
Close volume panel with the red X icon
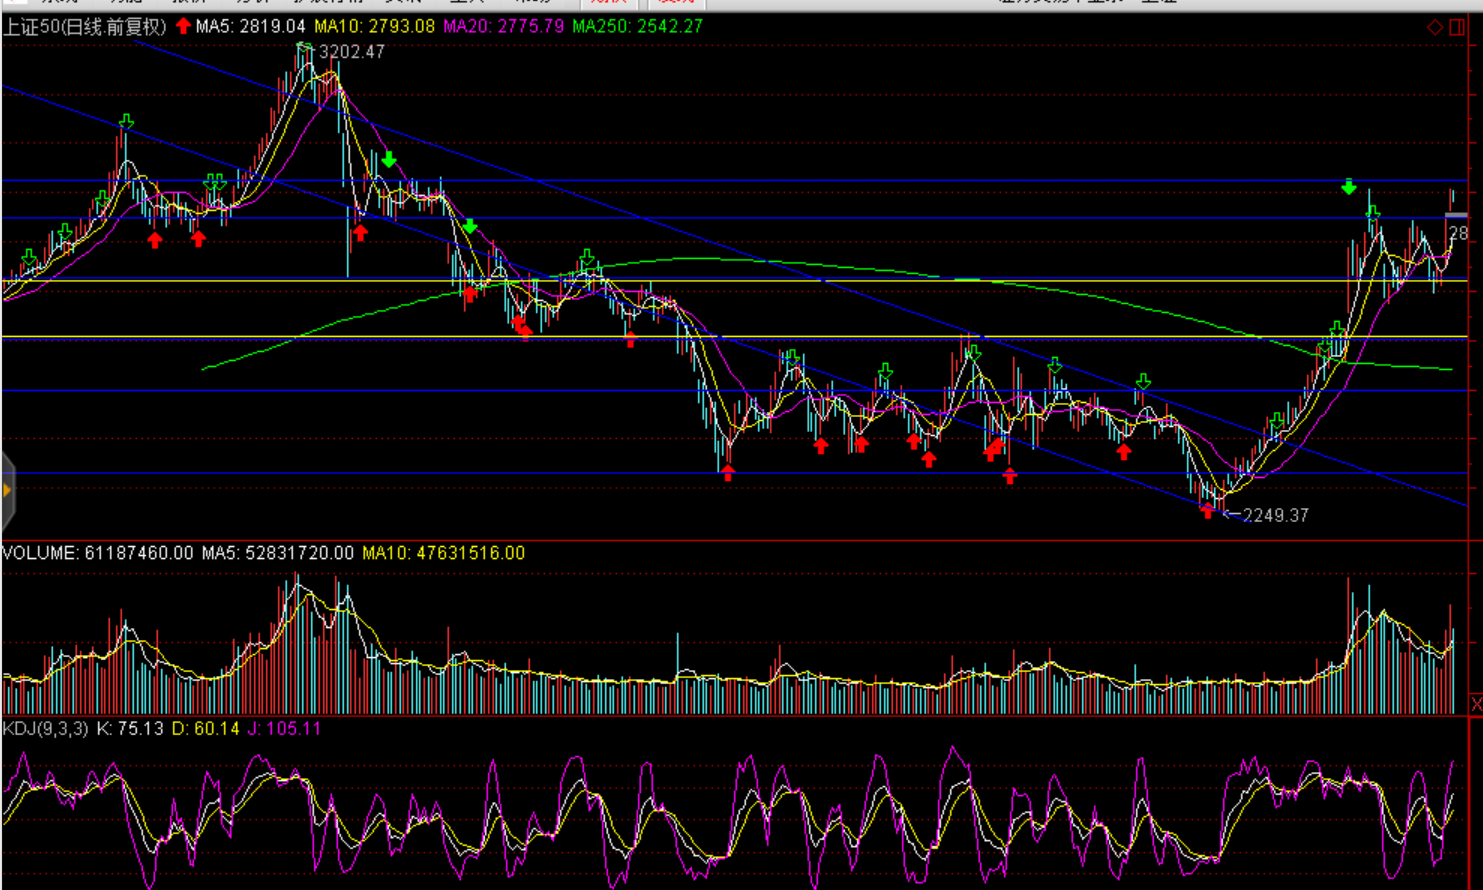point(1475,705)
